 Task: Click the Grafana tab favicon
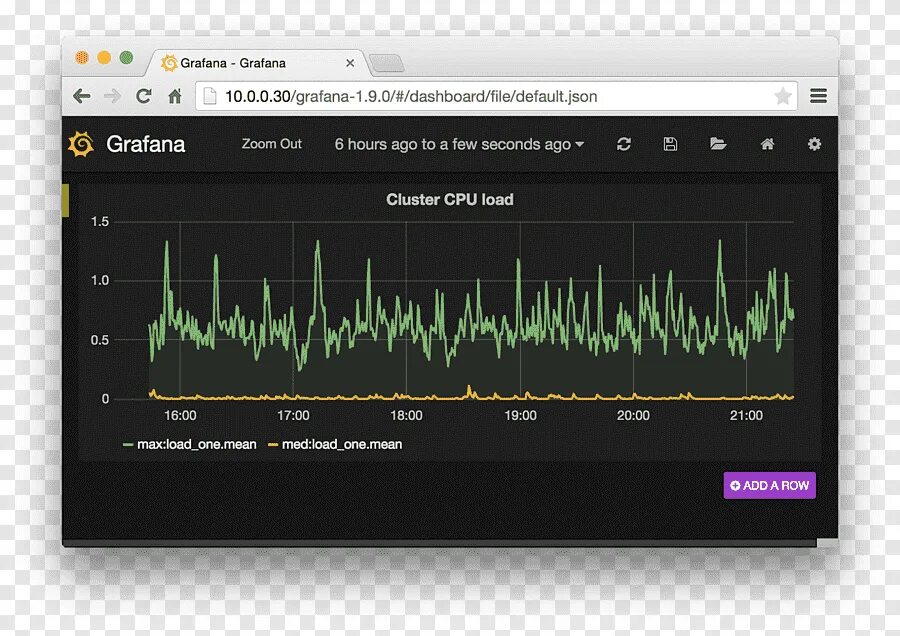point(169,63)
